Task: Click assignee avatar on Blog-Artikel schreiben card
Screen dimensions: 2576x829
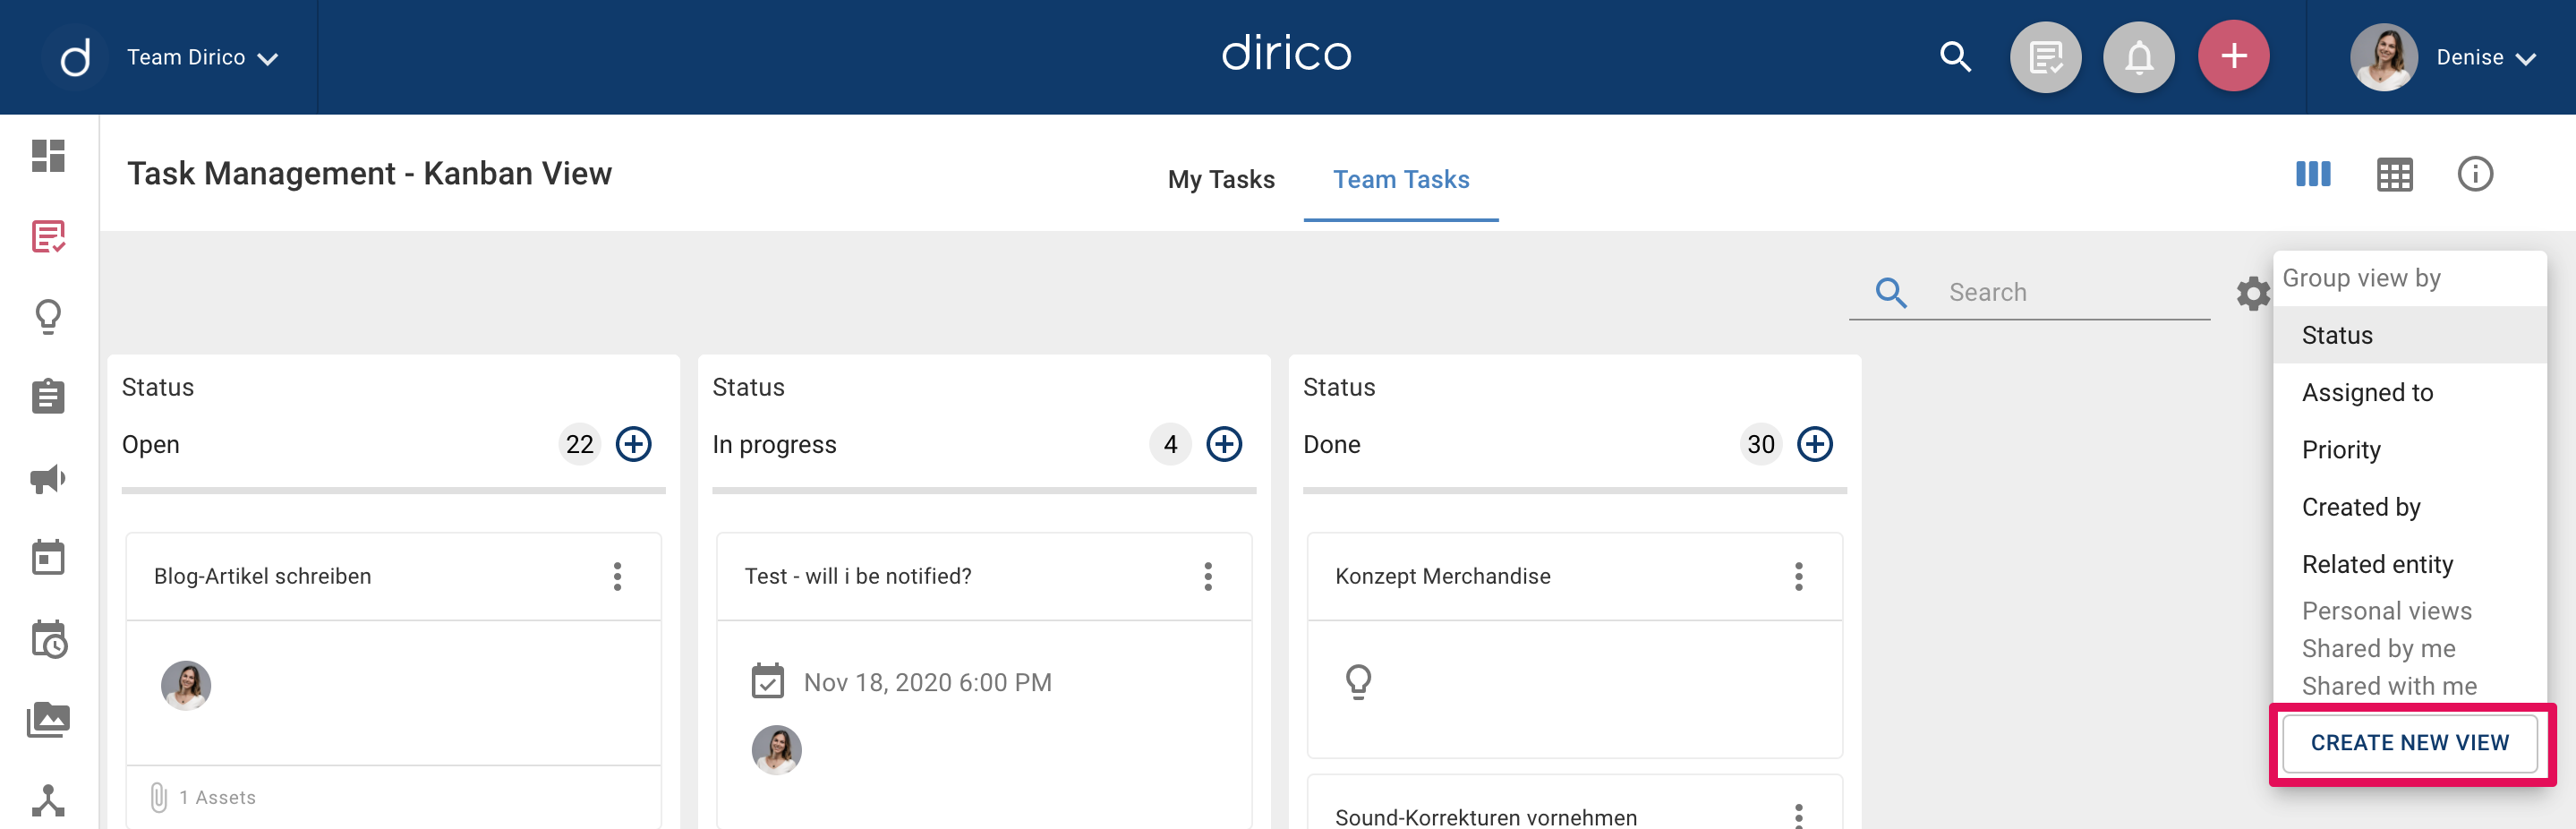Action: tap(186, 685)
